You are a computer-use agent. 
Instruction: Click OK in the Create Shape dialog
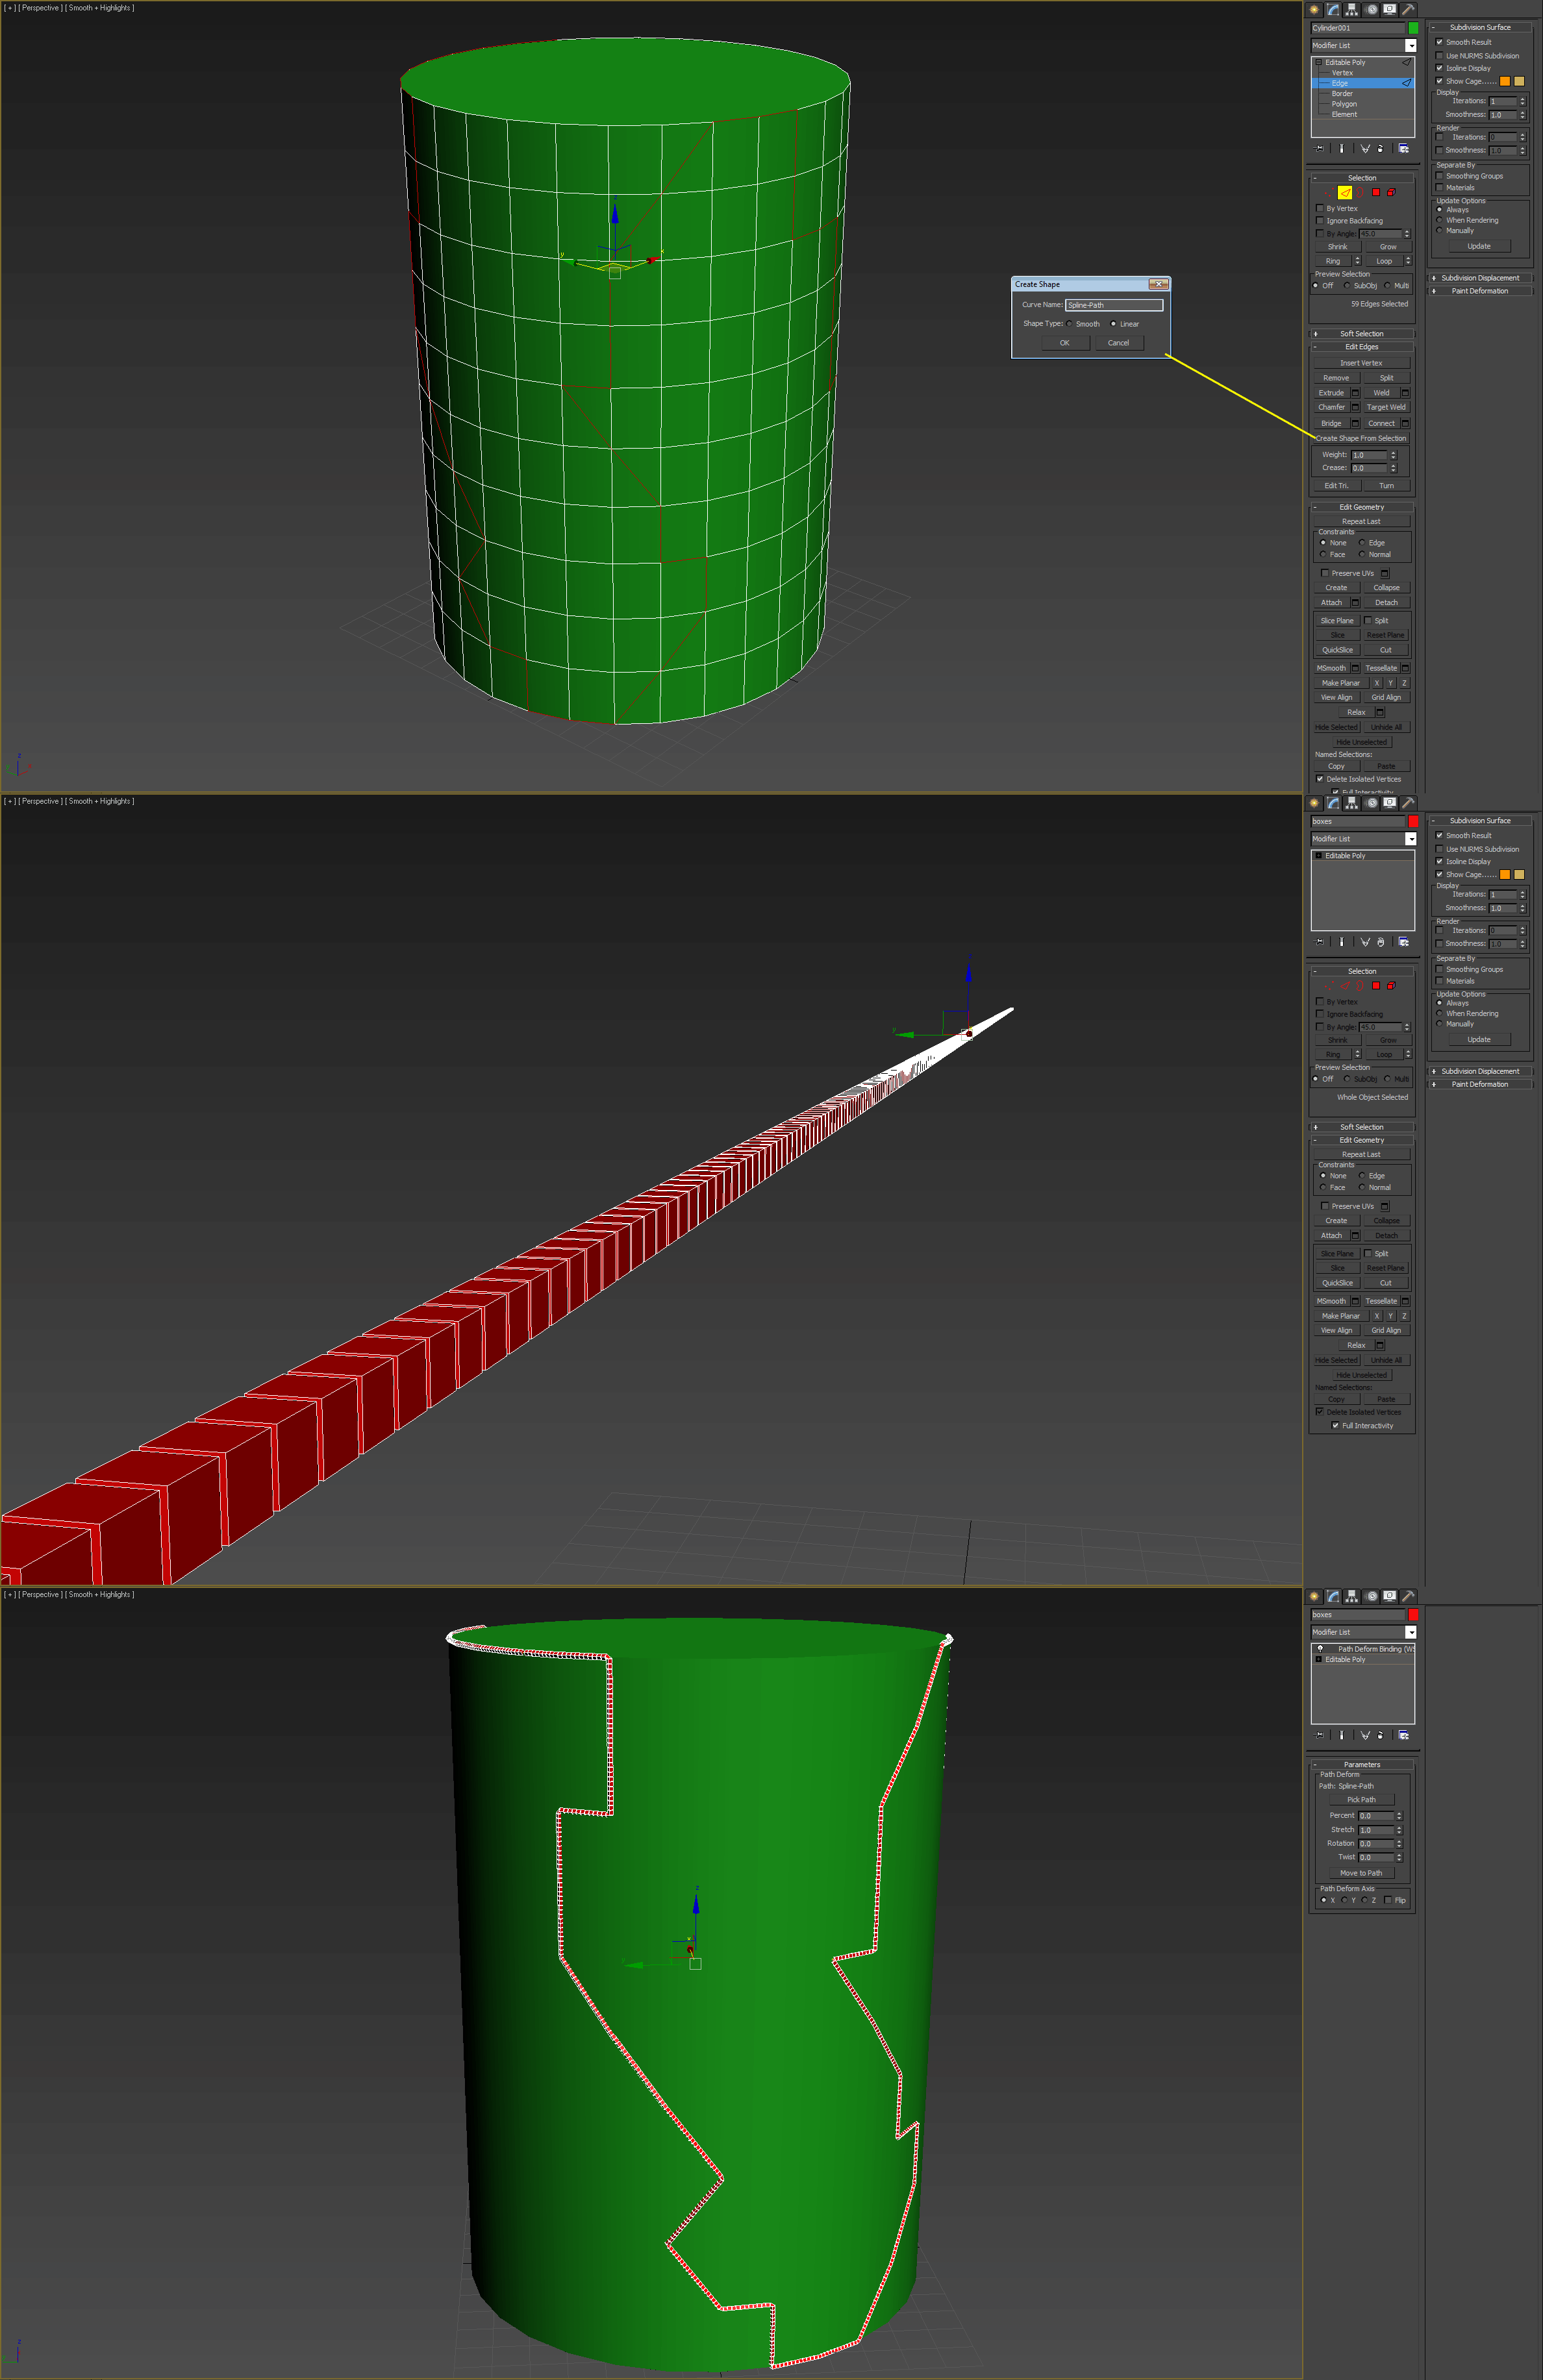coord(1060,340)
